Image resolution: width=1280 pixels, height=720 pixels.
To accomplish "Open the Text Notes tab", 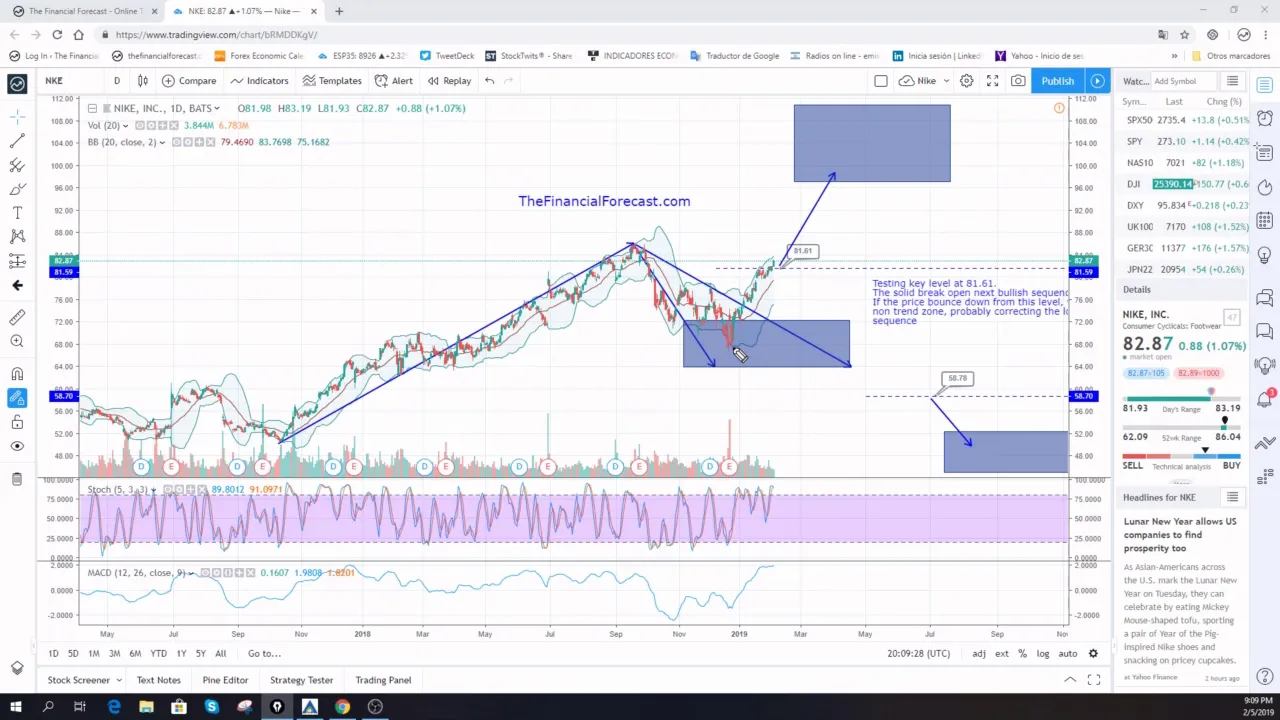I will point(159,680).
